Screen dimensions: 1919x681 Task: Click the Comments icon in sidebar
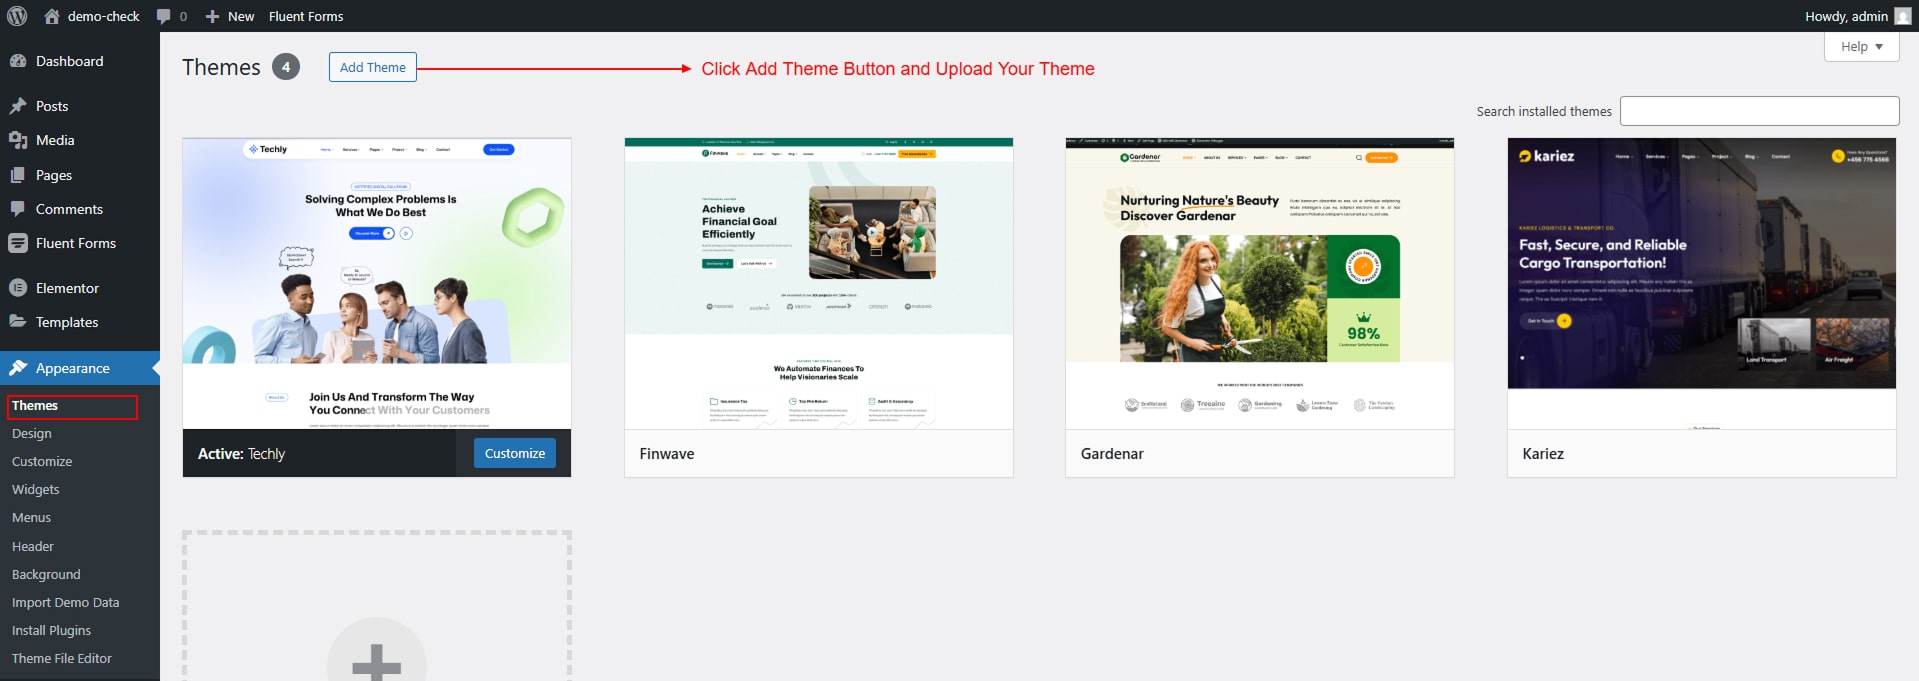click(18, 209)
